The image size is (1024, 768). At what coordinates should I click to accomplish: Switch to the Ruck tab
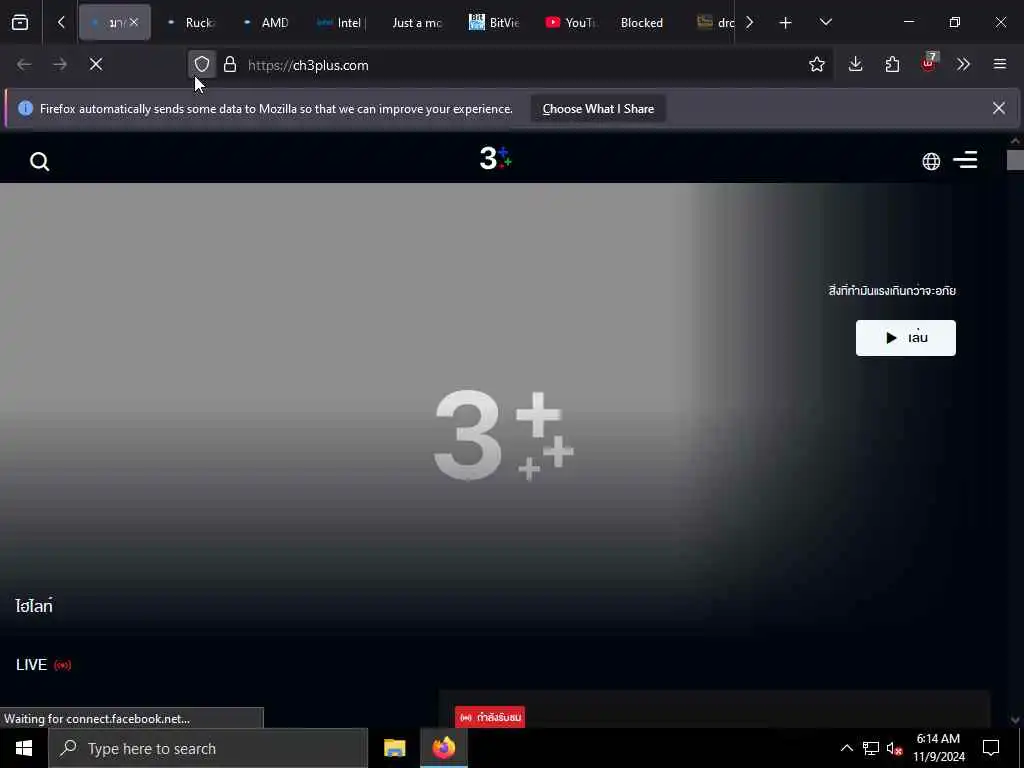(x=191, y=23)
